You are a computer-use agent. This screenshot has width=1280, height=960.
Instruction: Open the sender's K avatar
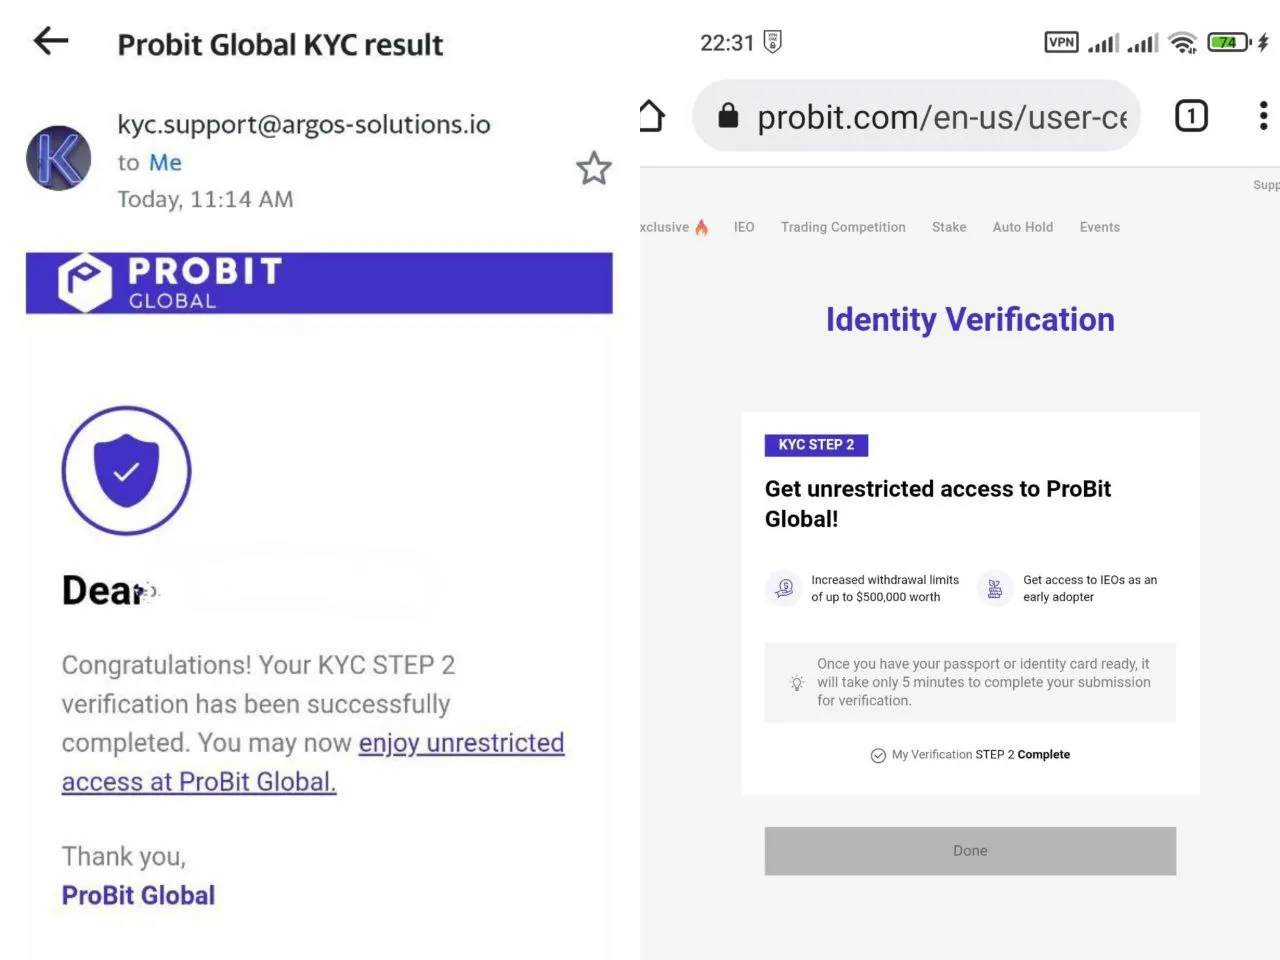(58, 158)
